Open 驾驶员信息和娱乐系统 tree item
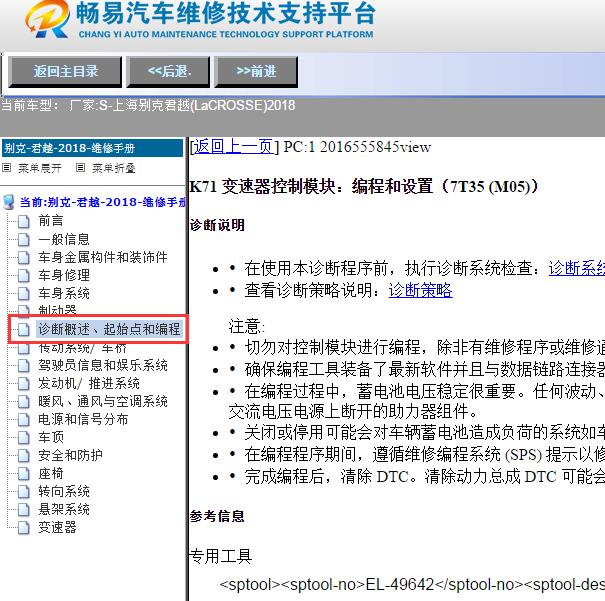This screenshot has width=605, height=601. tap(103, 365)
